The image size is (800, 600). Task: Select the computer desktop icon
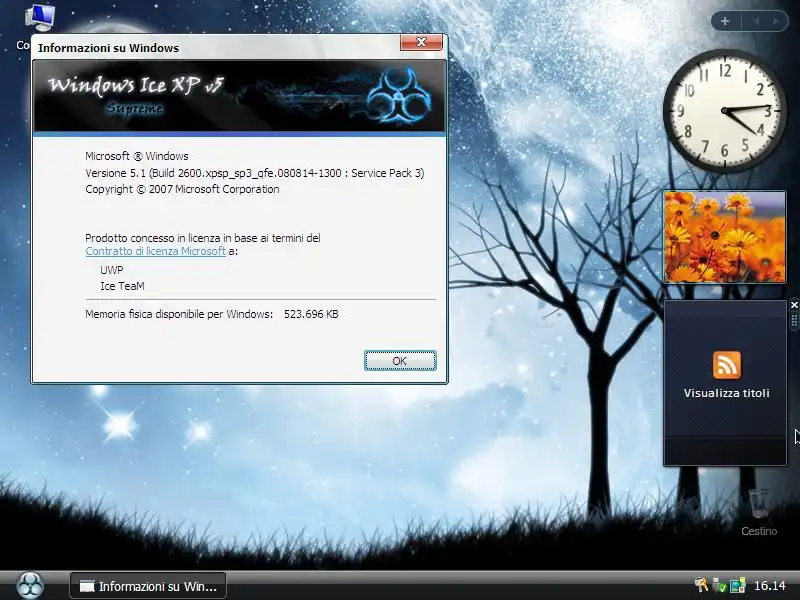(38, 19)
